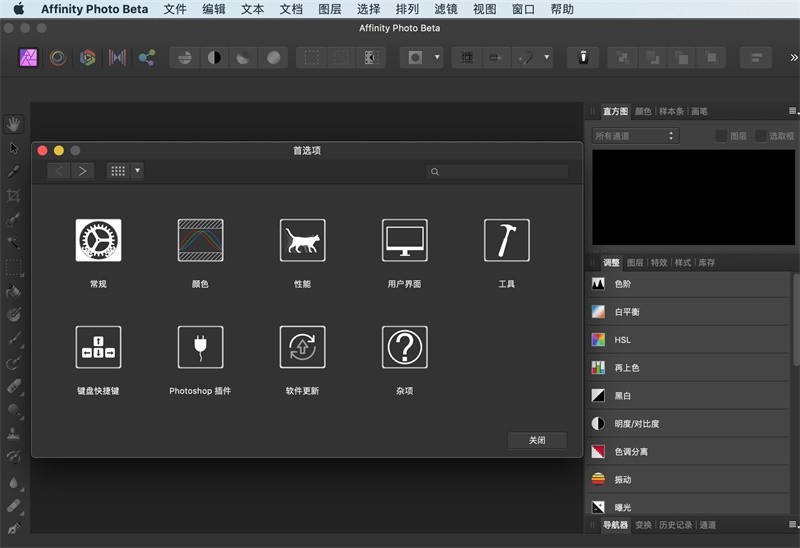Screen dimensions: 800x548
Task: Apply auto white balance from toolbar
Action: (273, 58)
